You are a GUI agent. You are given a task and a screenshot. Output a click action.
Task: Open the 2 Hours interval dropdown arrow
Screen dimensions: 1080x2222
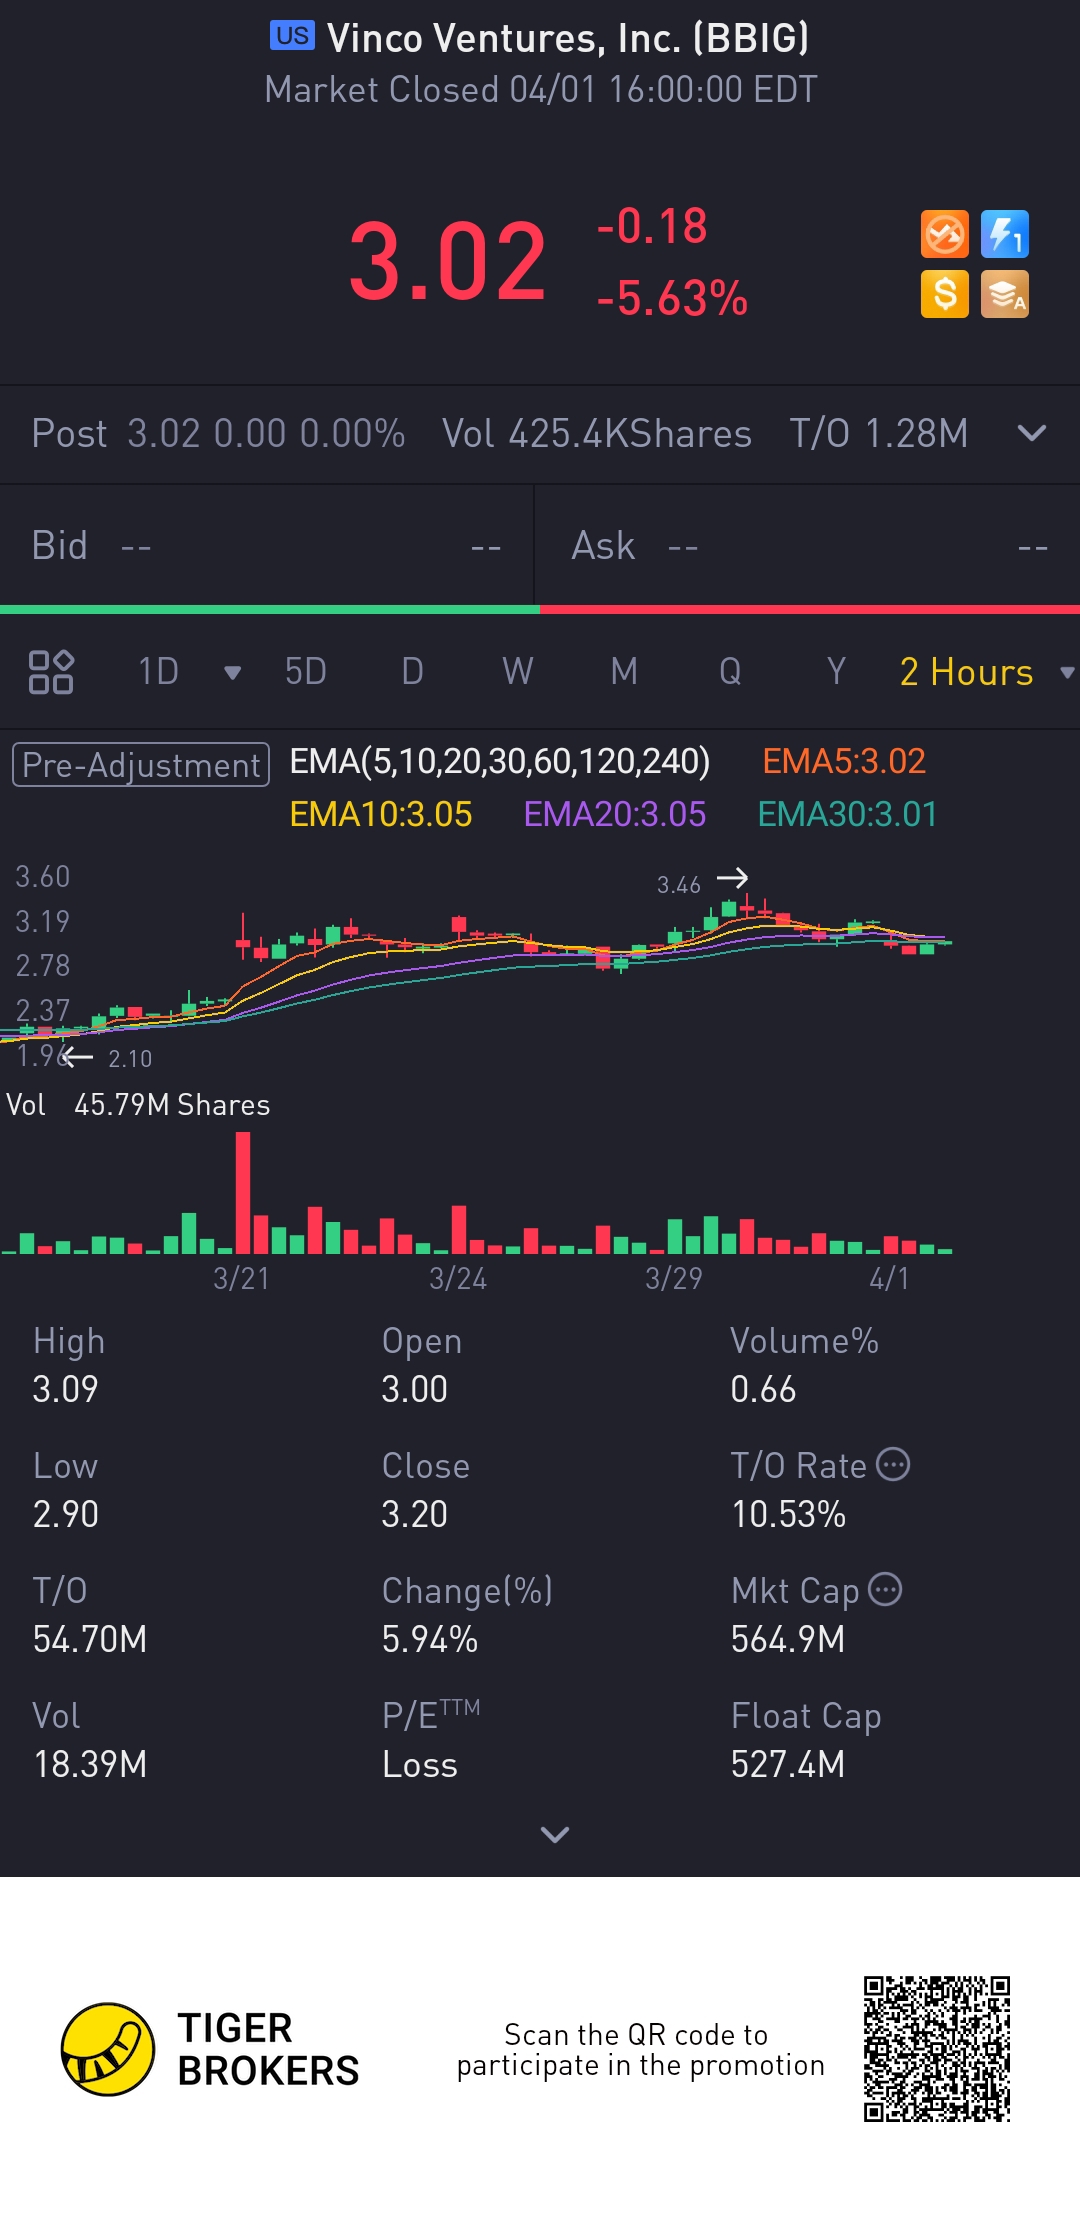point(1067,672)
